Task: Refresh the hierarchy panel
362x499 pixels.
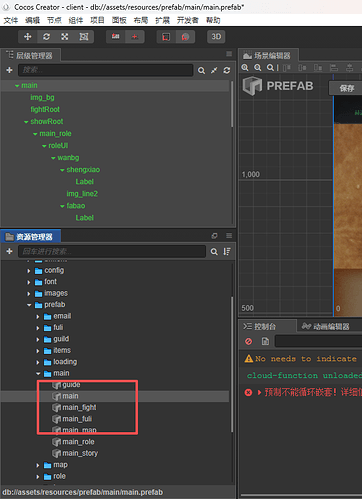Action: (227, 70)
